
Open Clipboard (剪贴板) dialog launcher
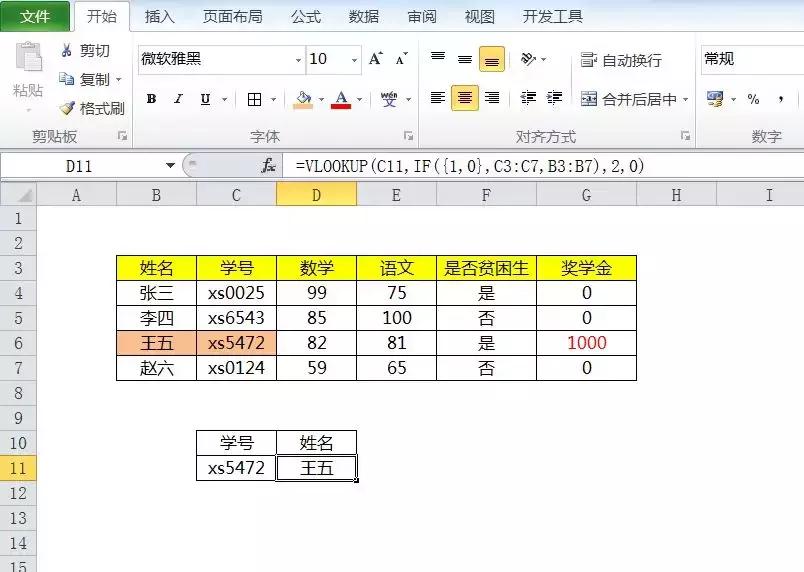(x=122, y=136)
